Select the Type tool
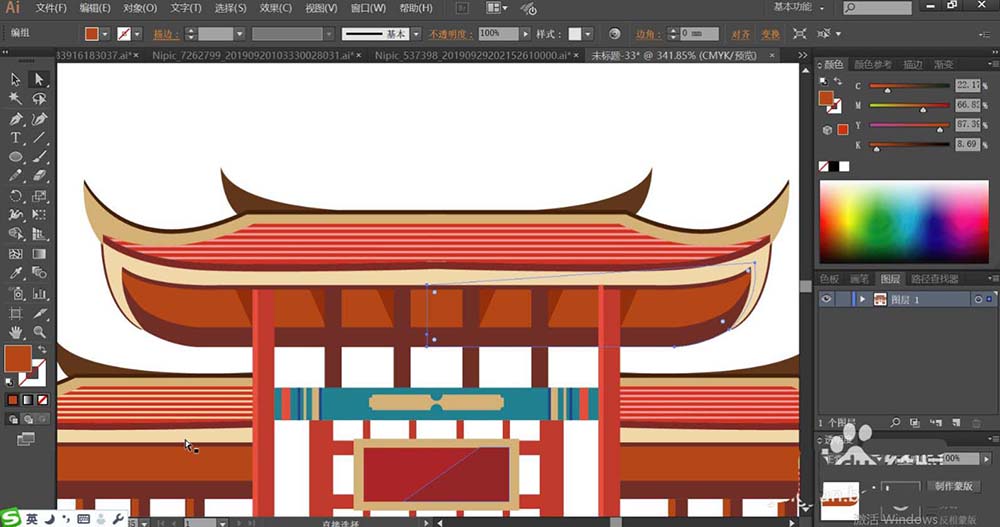Image resolution: width=1000 pixels, height=527 pixels. [x=15, y=138]
